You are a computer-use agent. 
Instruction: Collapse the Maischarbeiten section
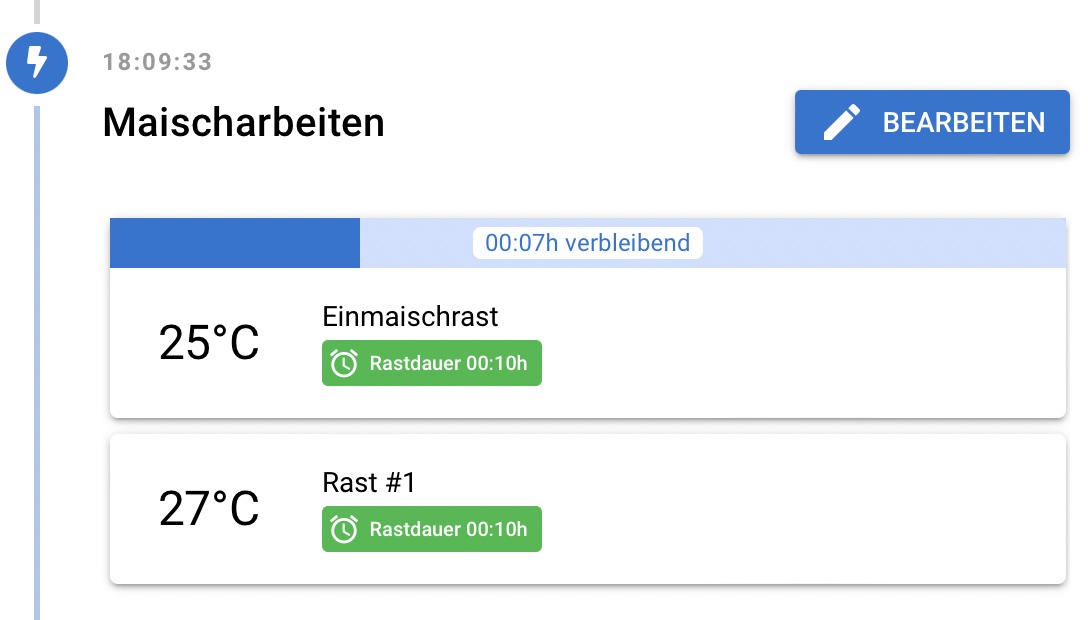click(243, 122)
